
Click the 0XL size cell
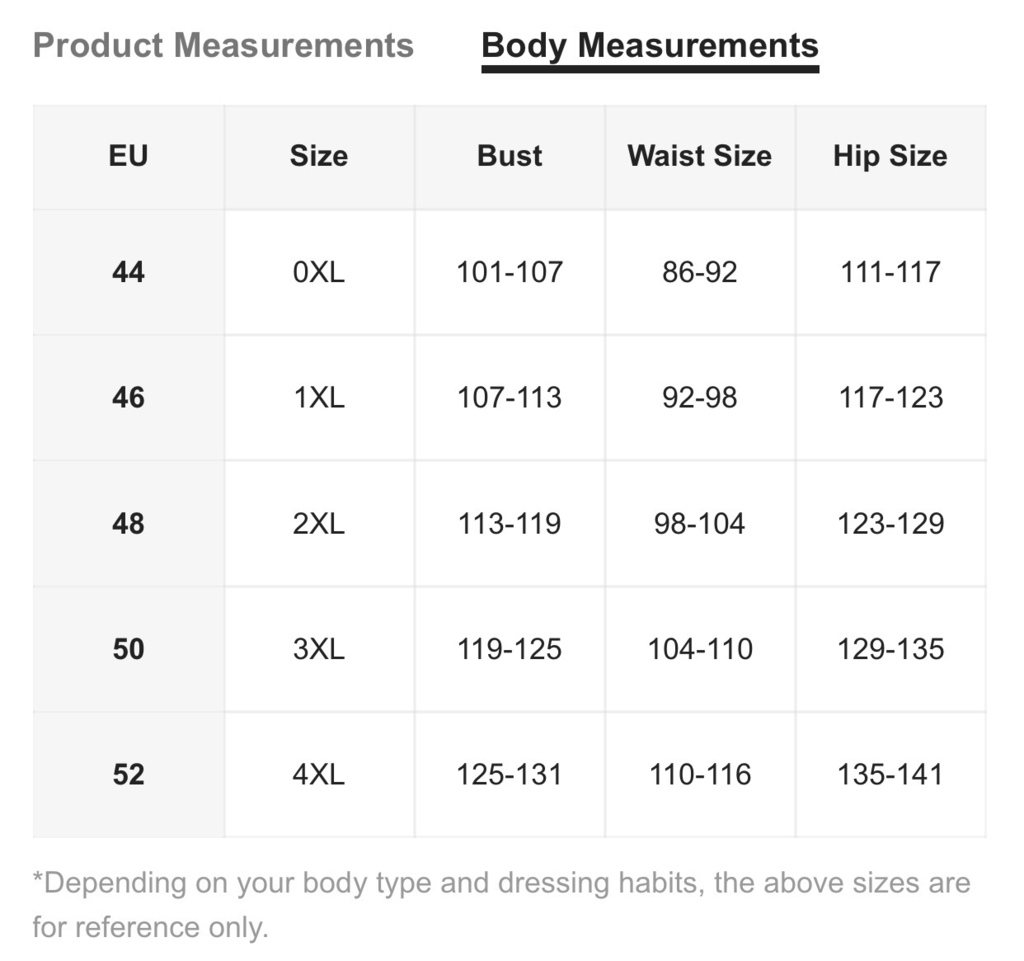pyautogui.click(x=319, y=272)
